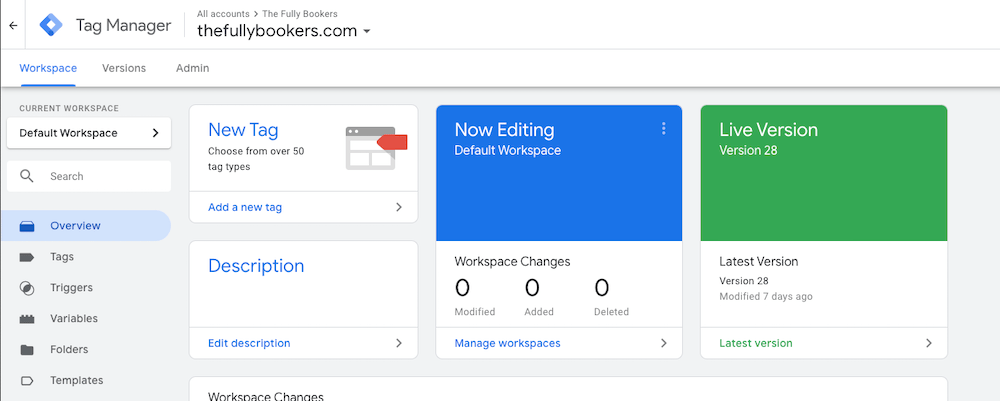The height and width of the screenshot is (401, 1000).
Task: Switch to the Workspace tab
Action: pyautogui.click(x=48, y=68)
